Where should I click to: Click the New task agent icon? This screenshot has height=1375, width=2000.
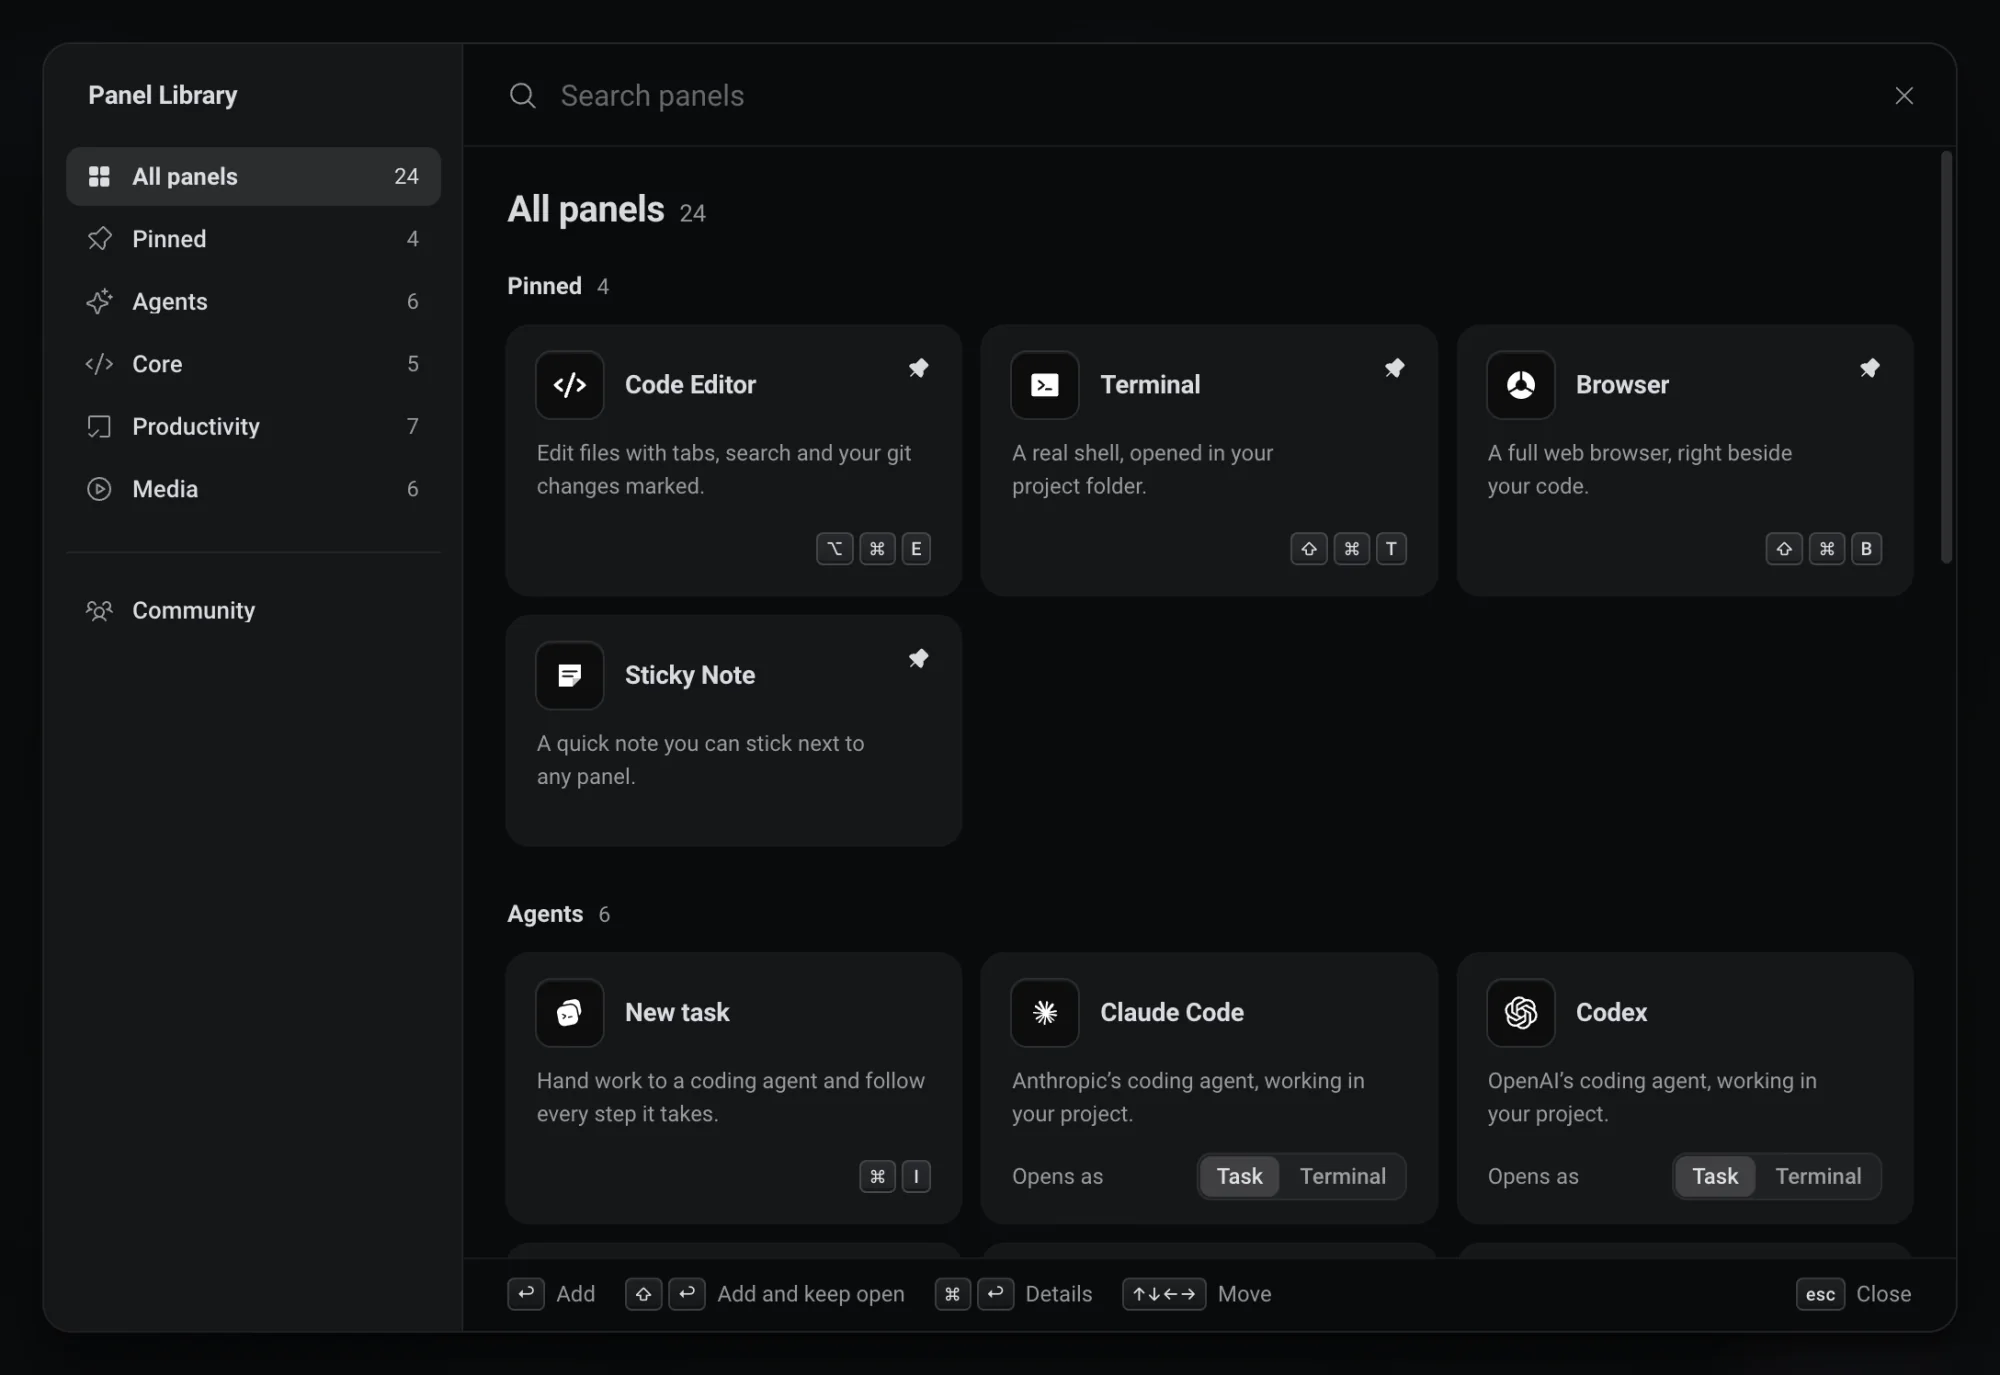569,1013
